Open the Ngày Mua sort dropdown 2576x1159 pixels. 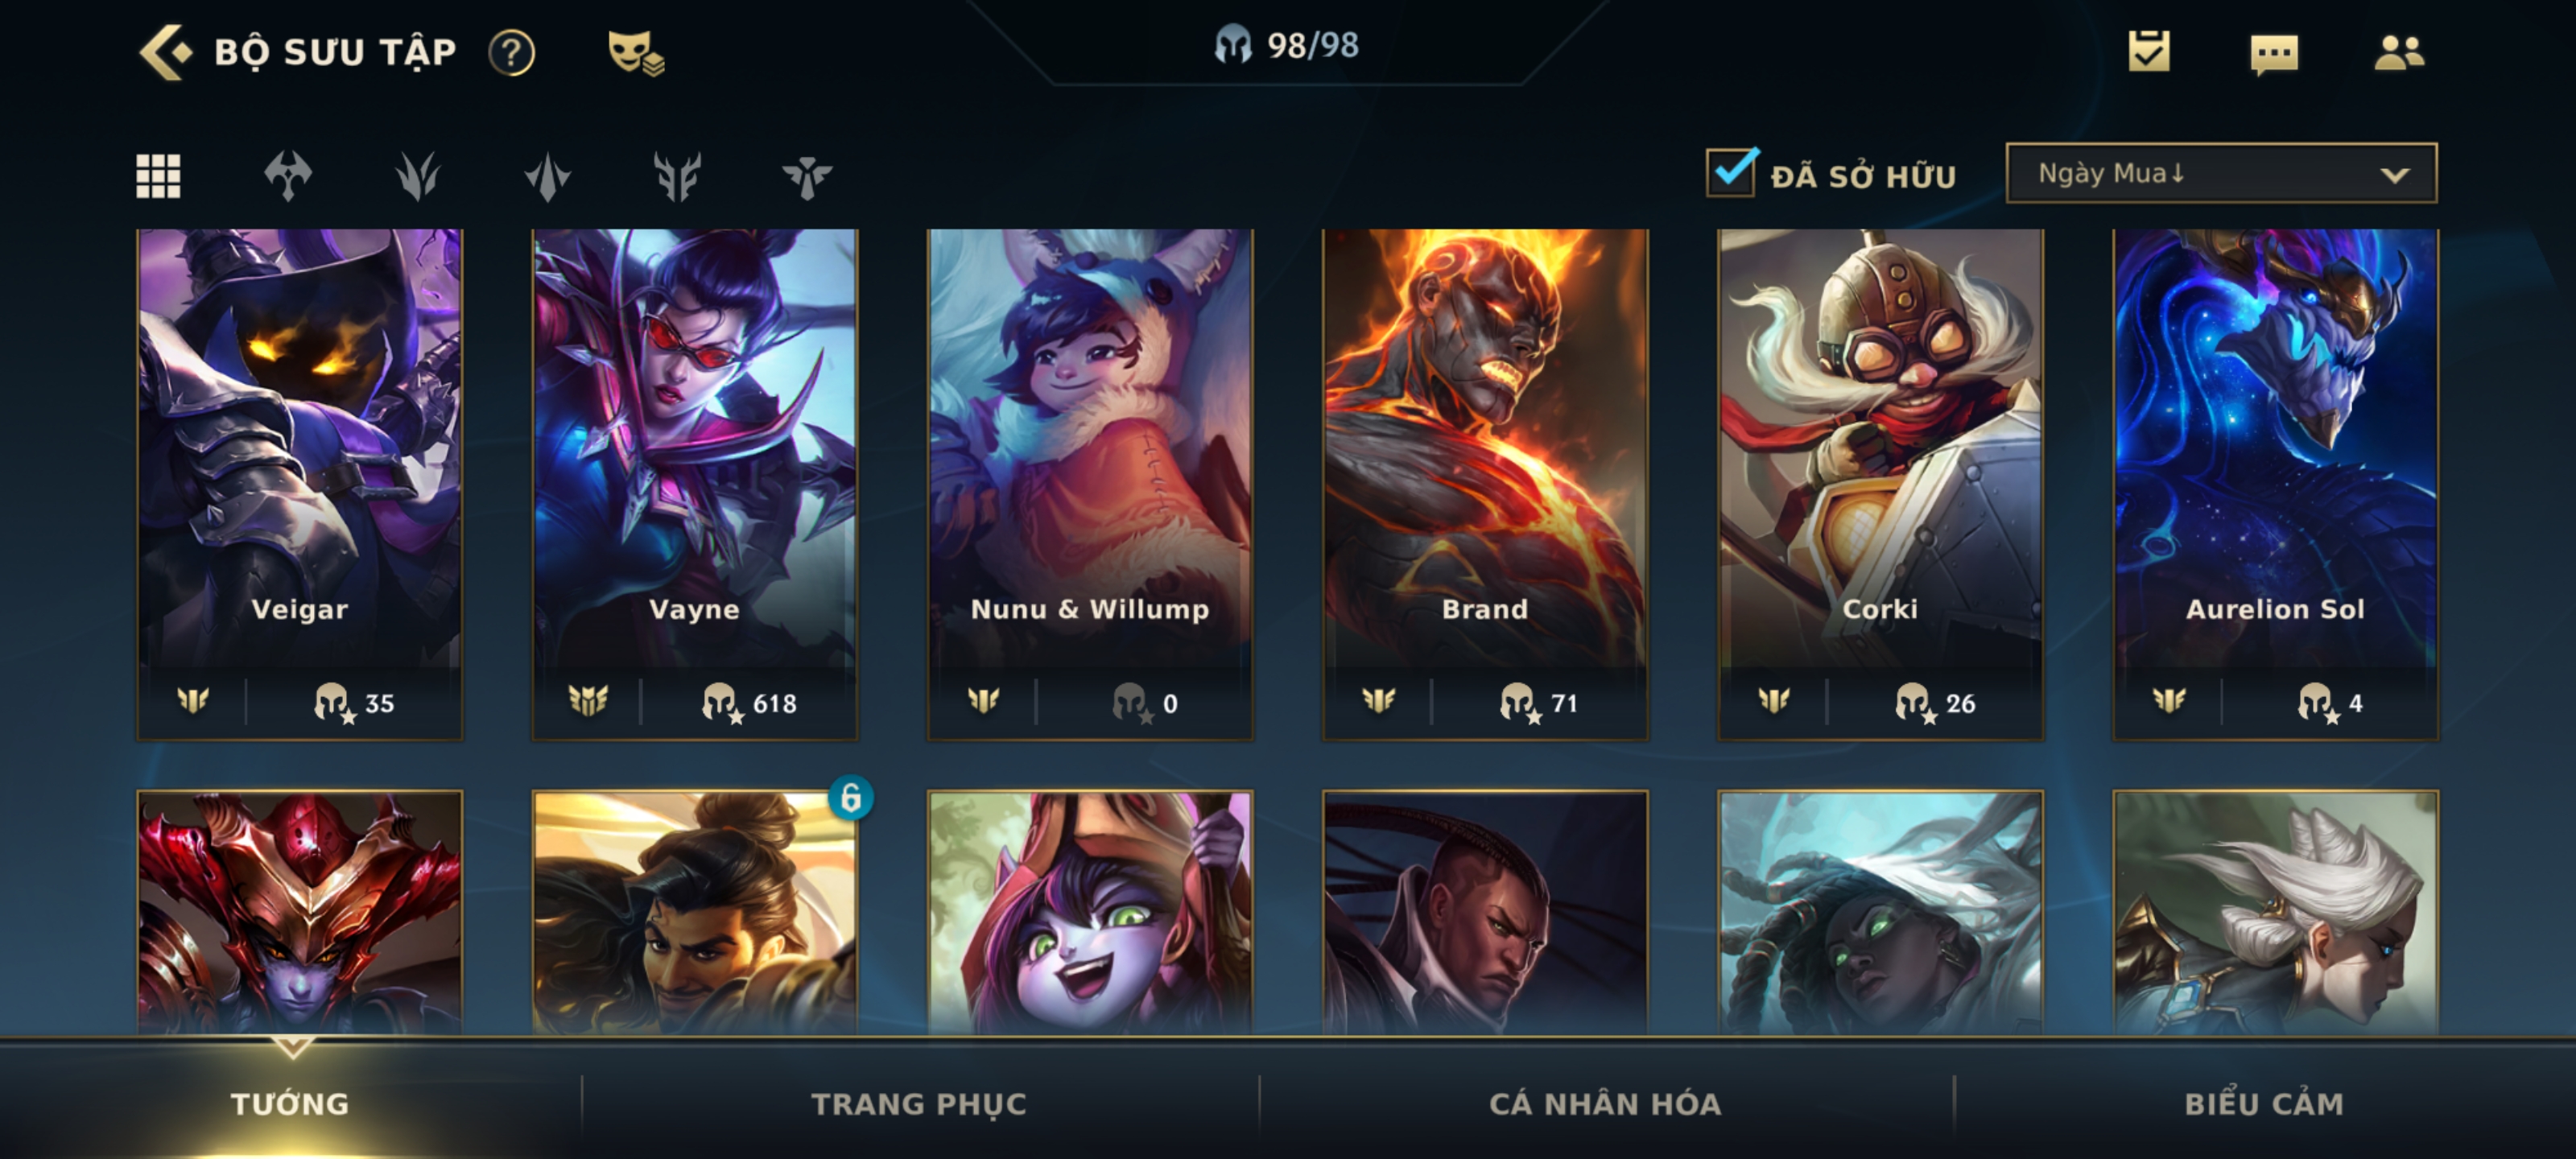[x=2221, y=173]
